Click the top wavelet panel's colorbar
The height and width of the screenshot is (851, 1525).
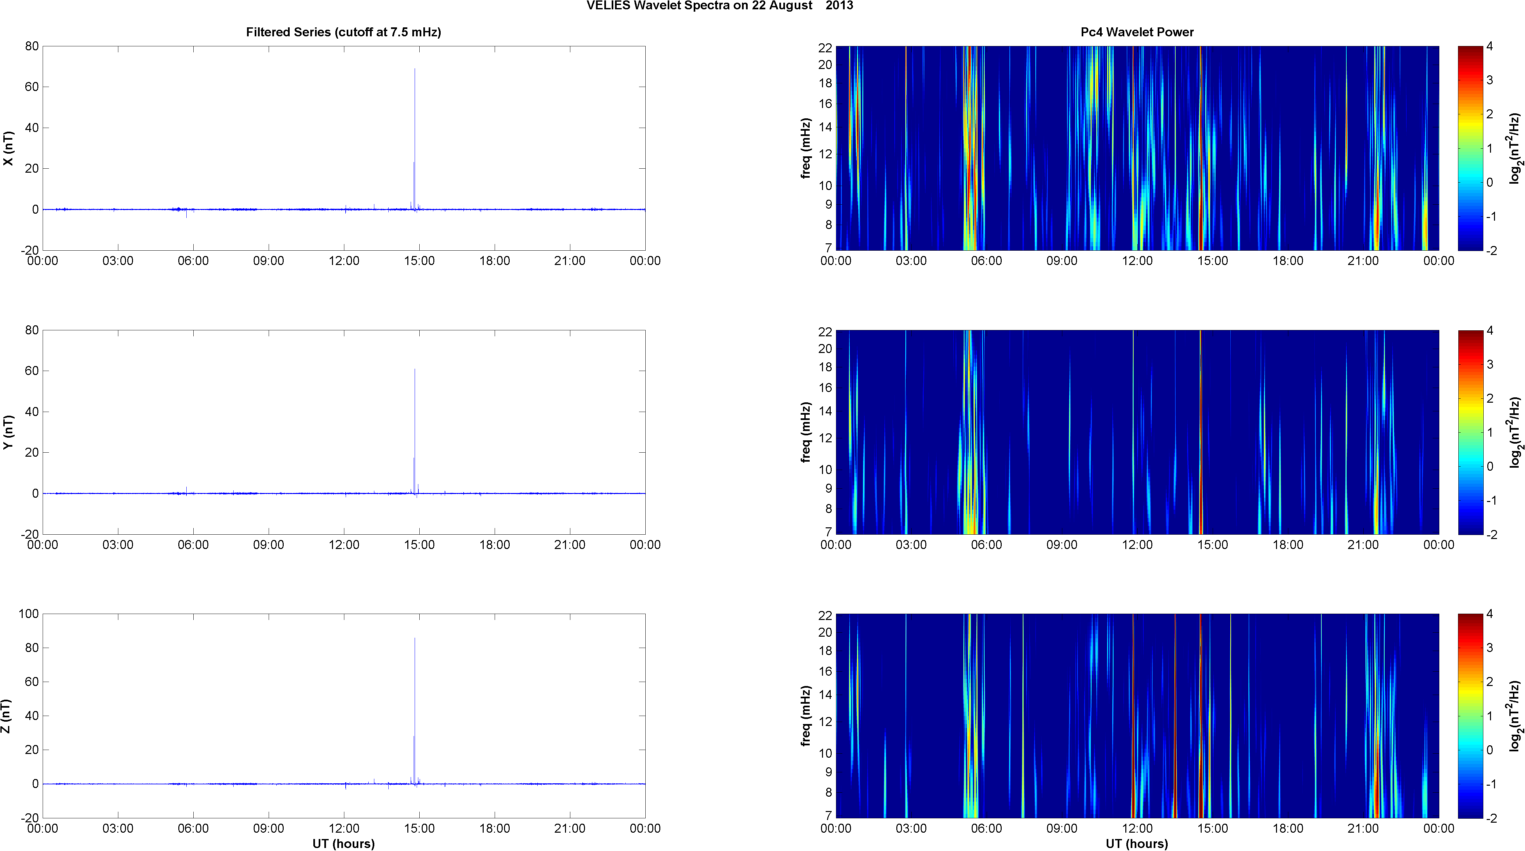tap(1470, 148)
